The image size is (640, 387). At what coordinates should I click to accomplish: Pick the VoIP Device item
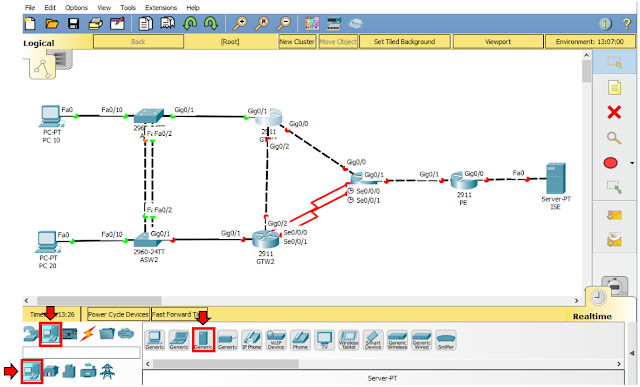(276, 340)
